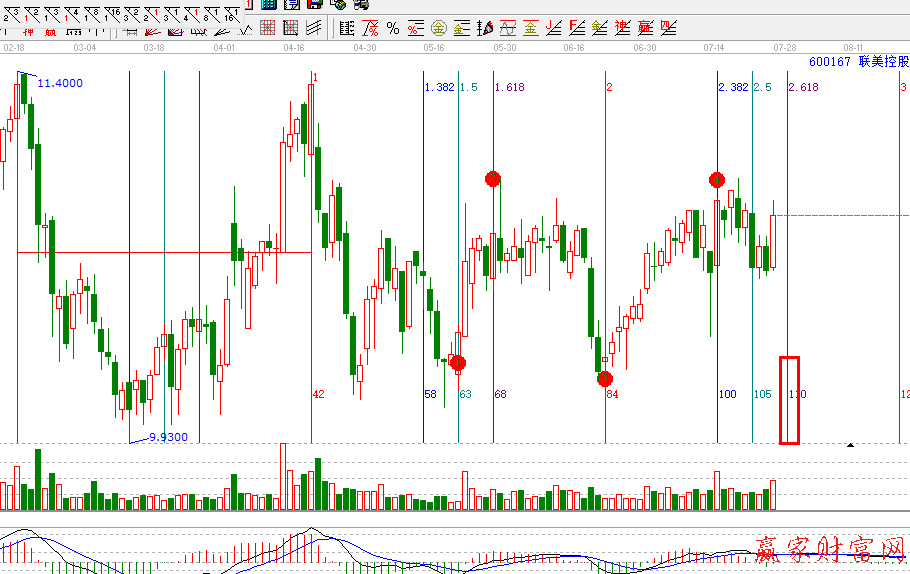The height and width of the screenshot is (574, 910).
Task: Activate the 赢 fan-line tool
Action: (644, 28)
